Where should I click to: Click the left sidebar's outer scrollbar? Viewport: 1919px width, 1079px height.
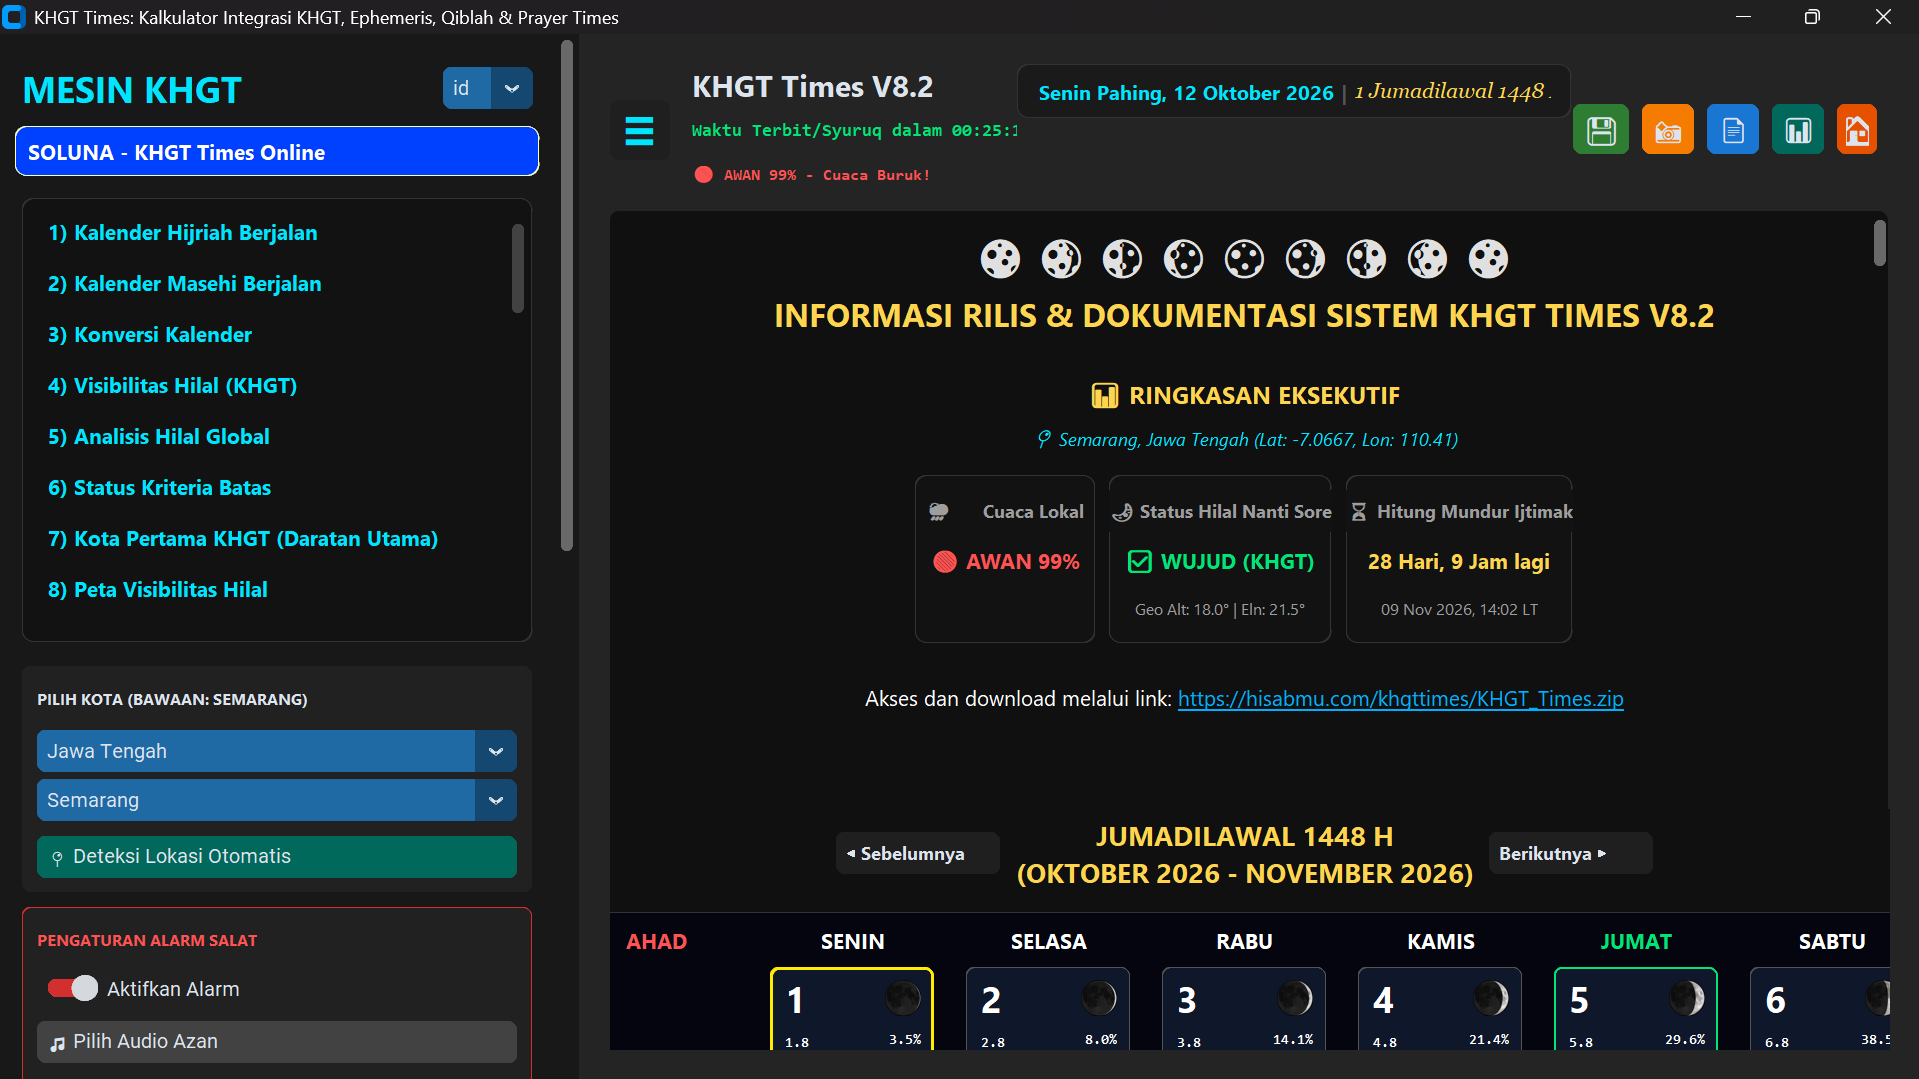[567, 296]
